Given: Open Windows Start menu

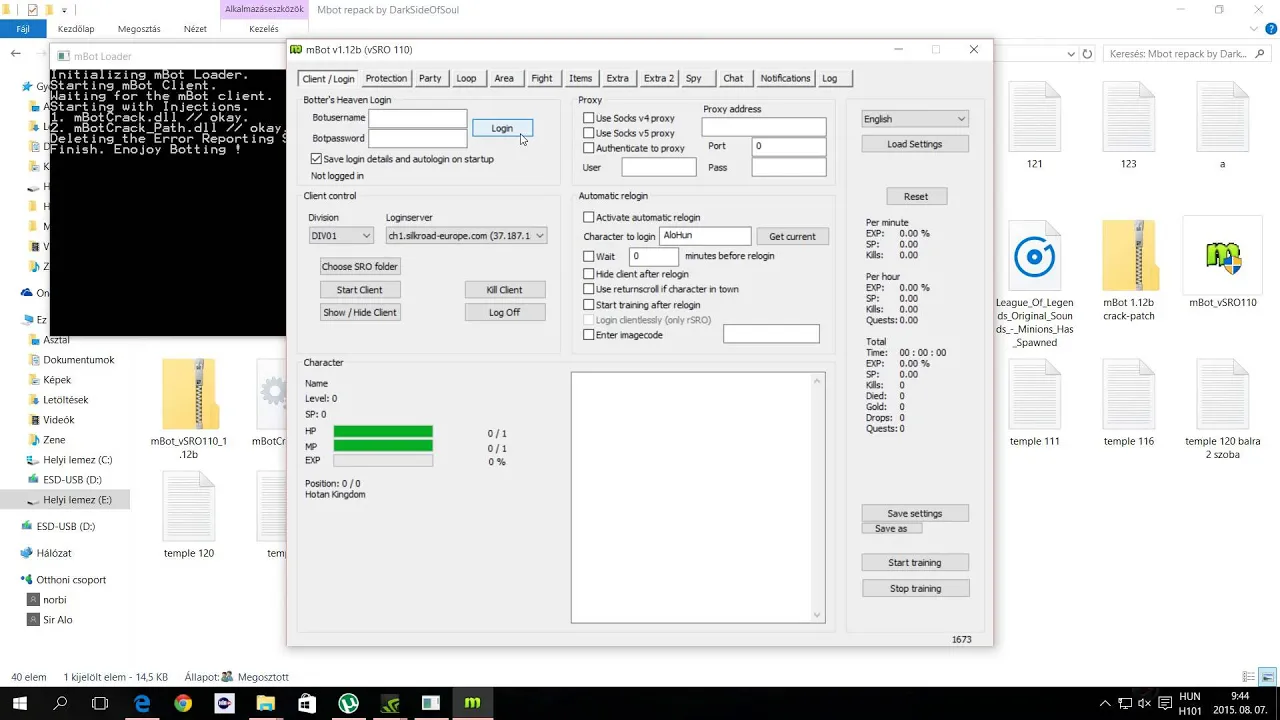Looking at the screenshot, I should click(19, 703).
